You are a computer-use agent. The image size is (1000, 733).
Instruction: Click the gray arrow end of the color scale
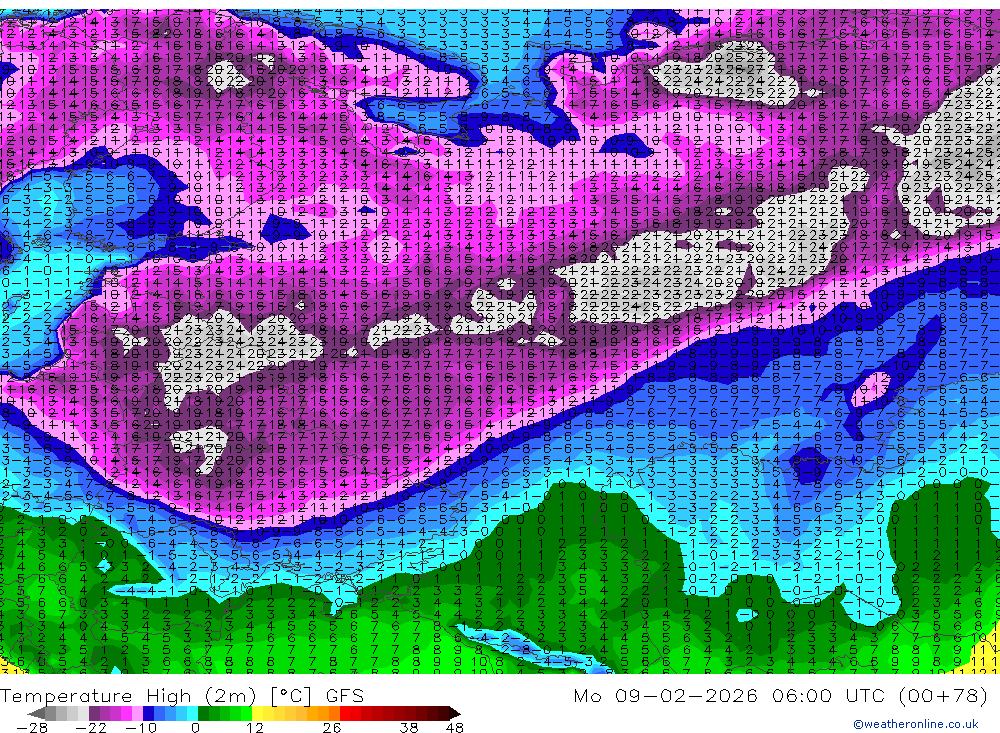tap(36, 713)
